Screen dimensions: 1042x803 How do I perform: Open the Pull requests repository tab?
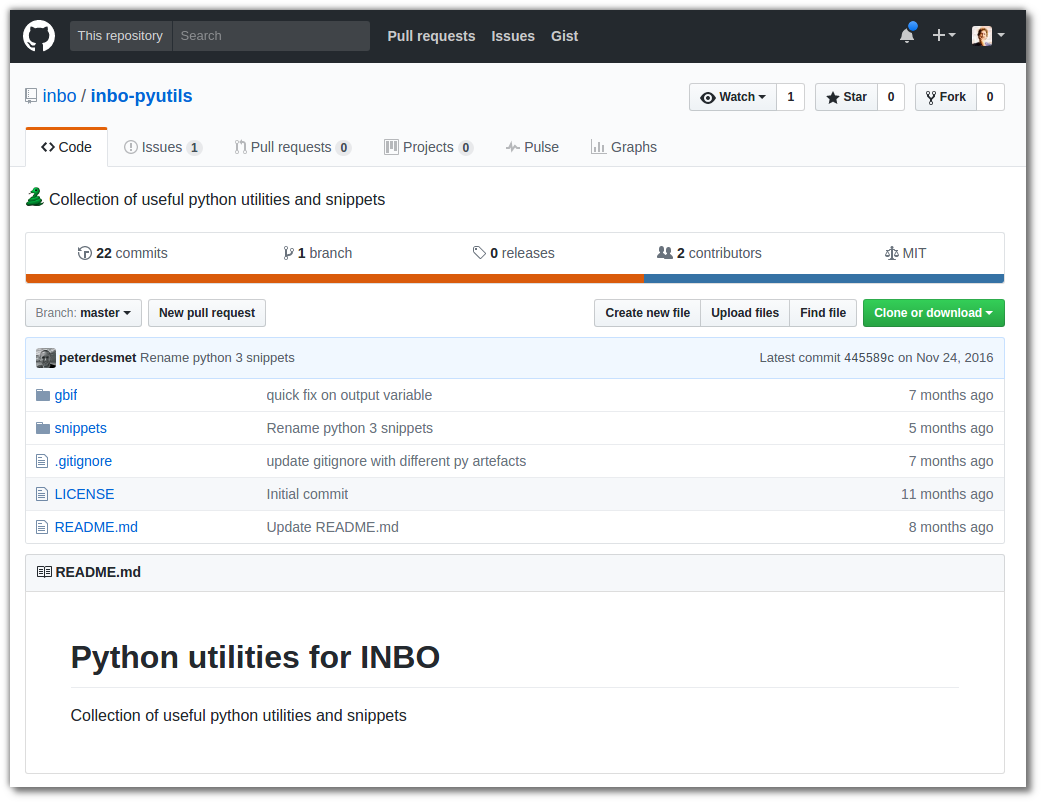point(292,147)
